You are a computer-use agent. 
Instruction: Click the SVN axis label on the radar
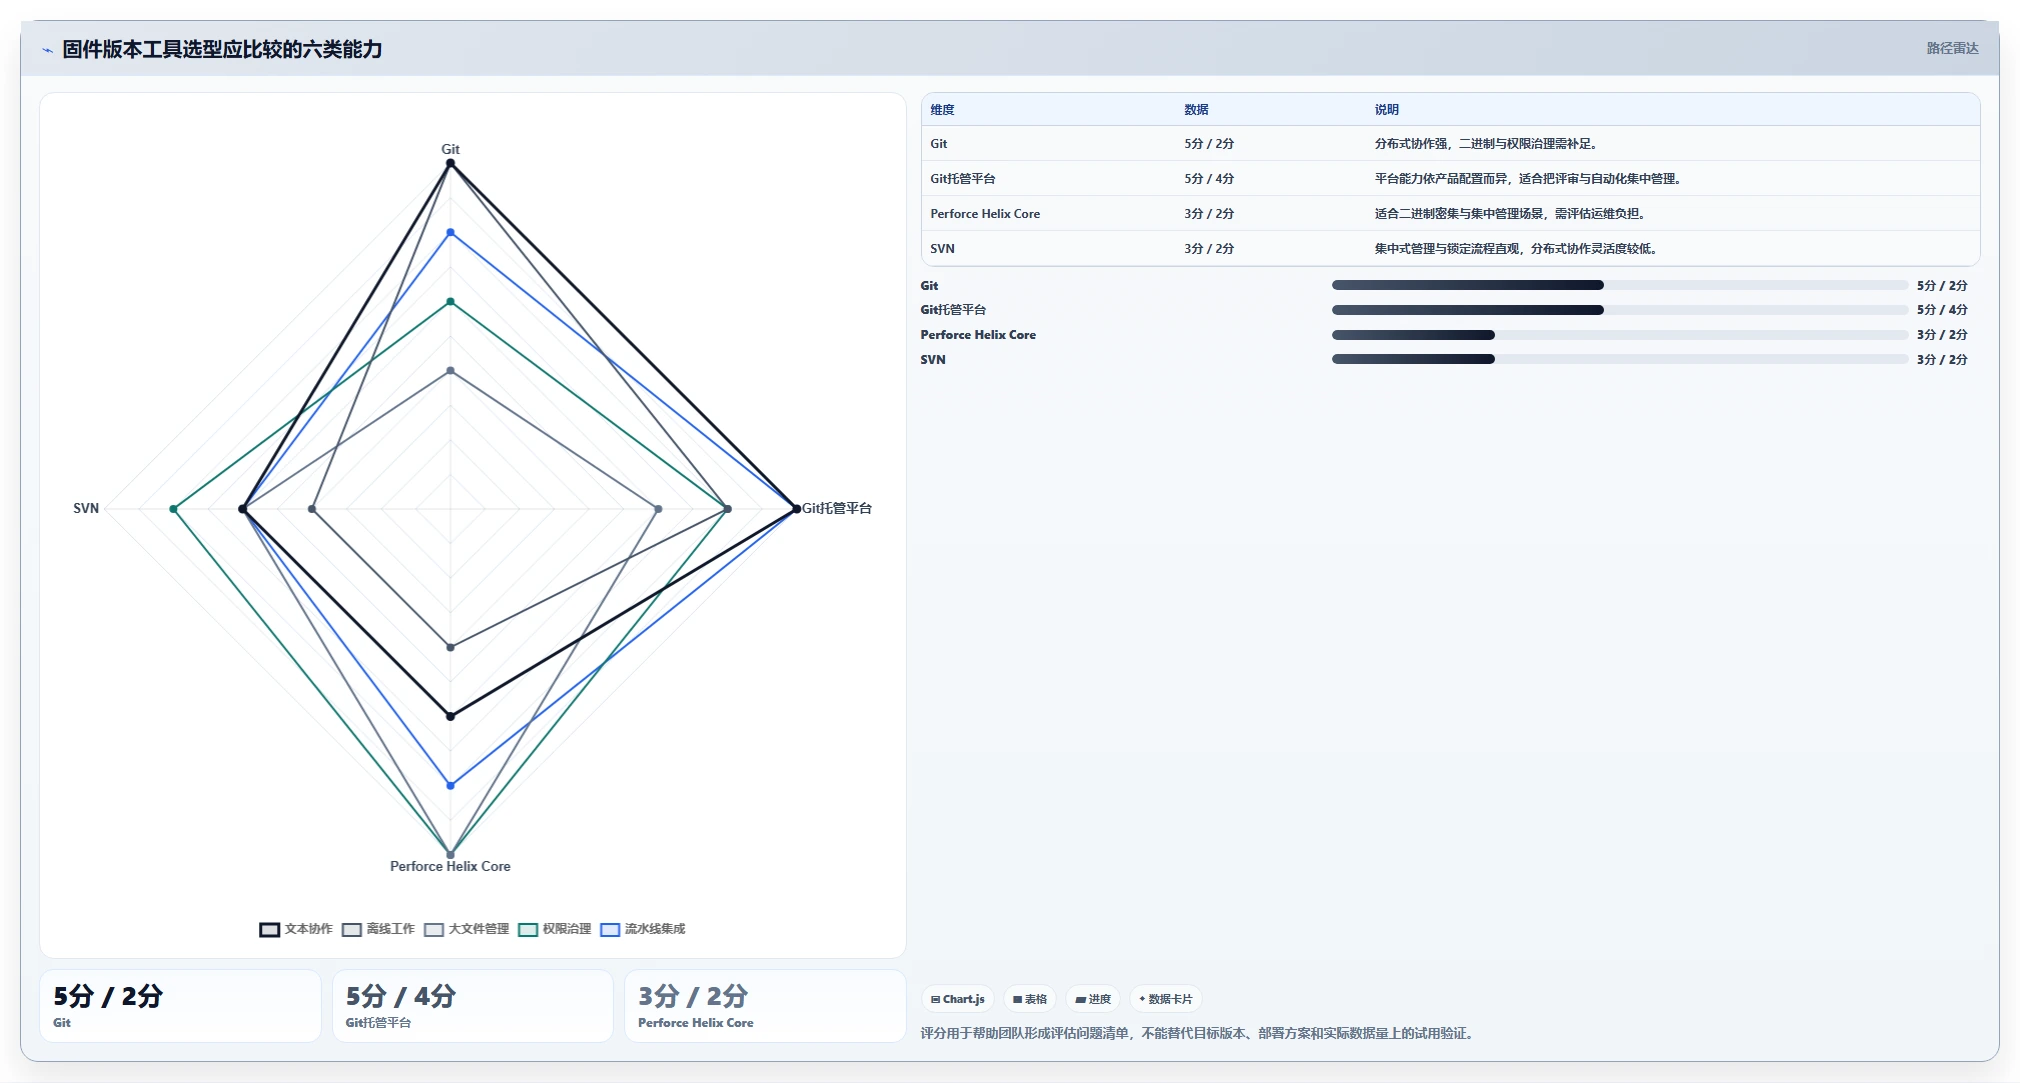(x=86, y=508)
